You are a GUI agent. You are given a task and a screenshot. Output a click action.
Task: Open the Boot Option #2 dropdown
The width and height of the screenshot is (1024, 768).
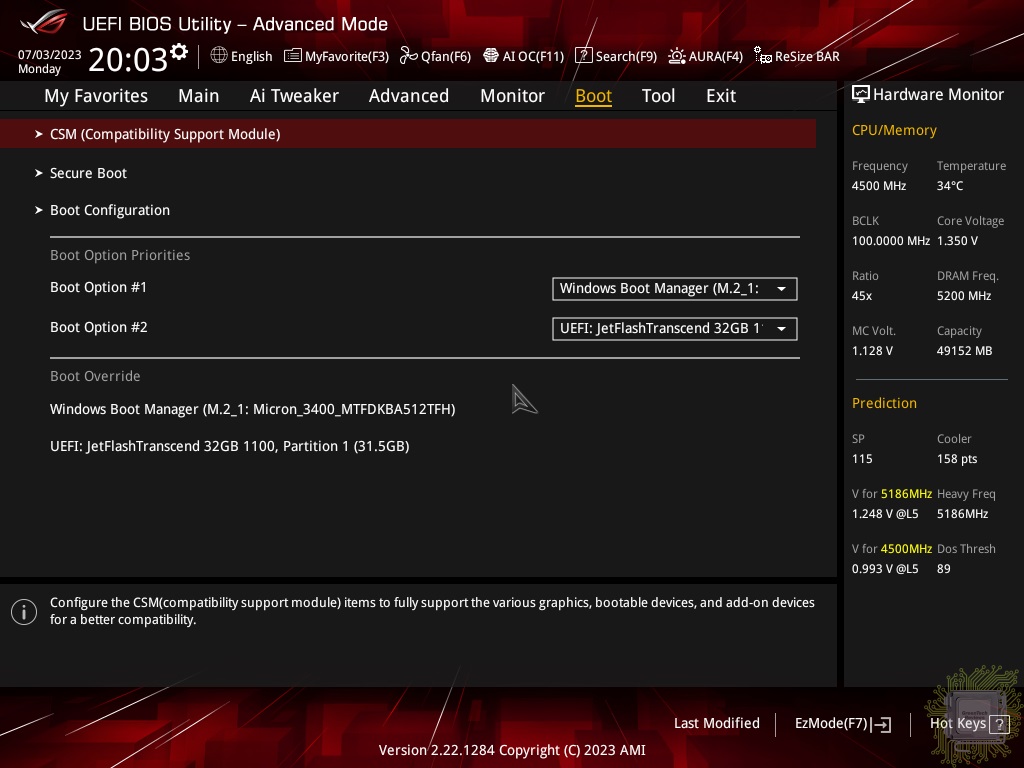click(x=674, y=328)
